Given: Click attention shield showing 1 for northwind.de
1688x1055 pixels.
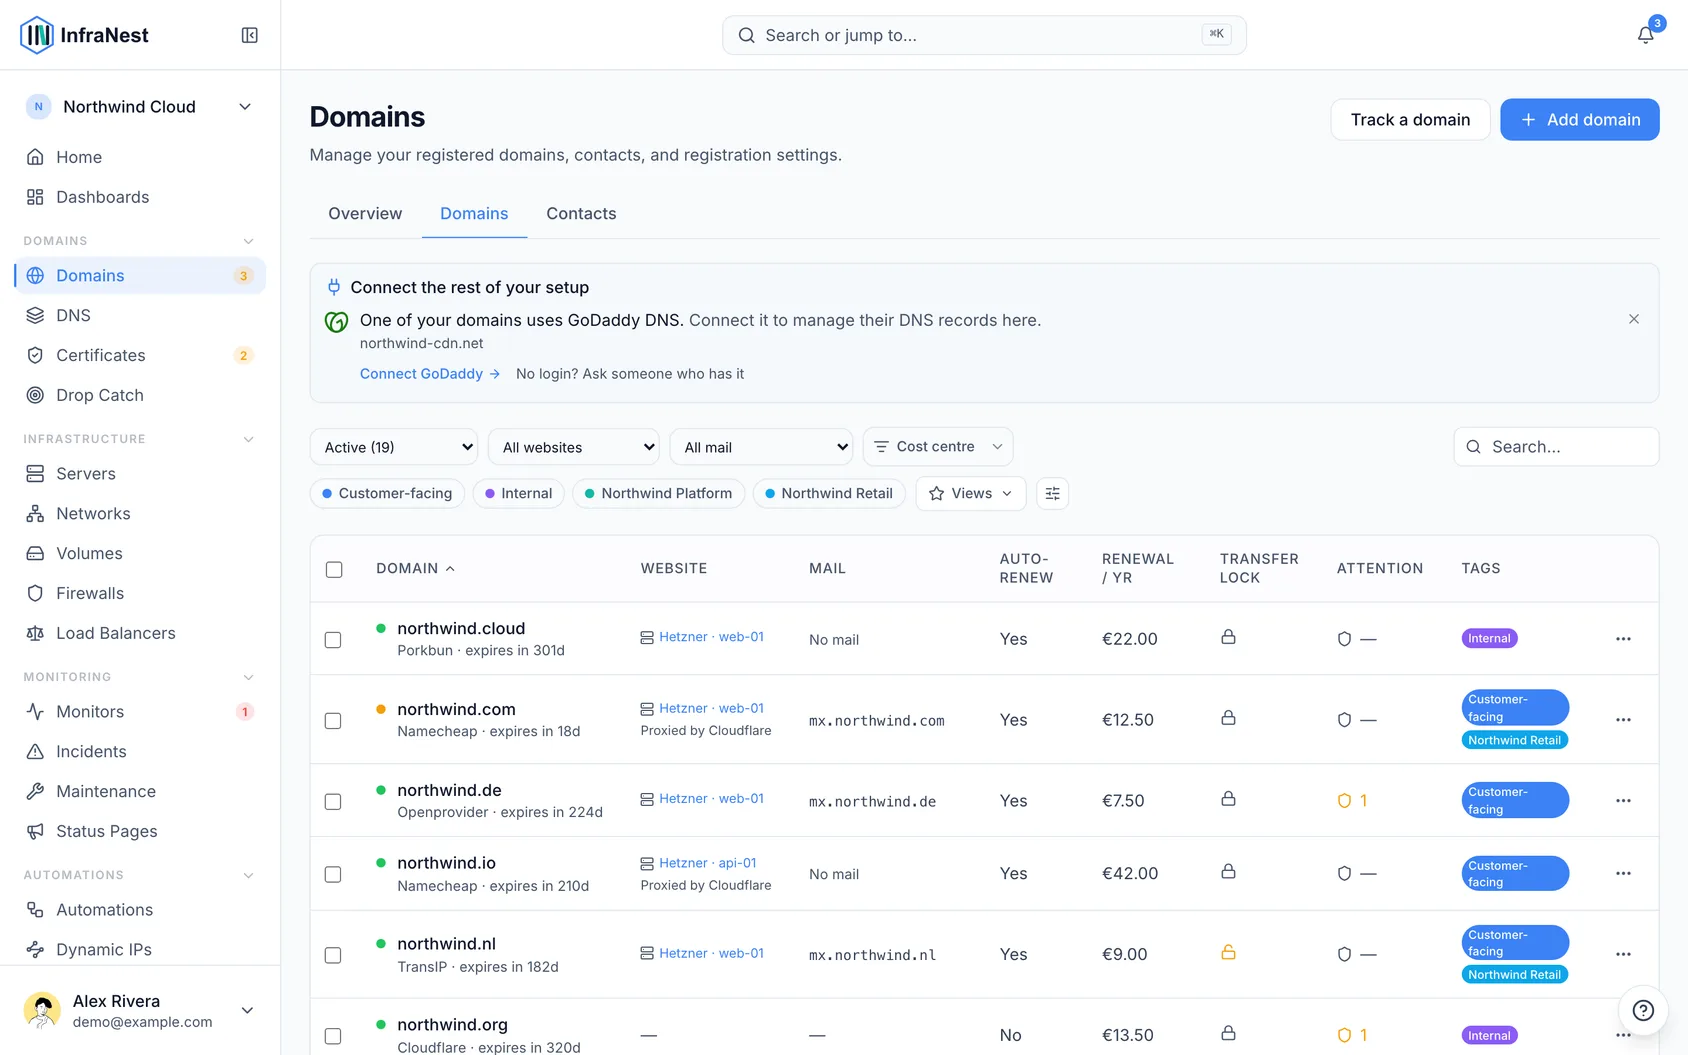Looking at the screenshot, I should [1352, 801].
